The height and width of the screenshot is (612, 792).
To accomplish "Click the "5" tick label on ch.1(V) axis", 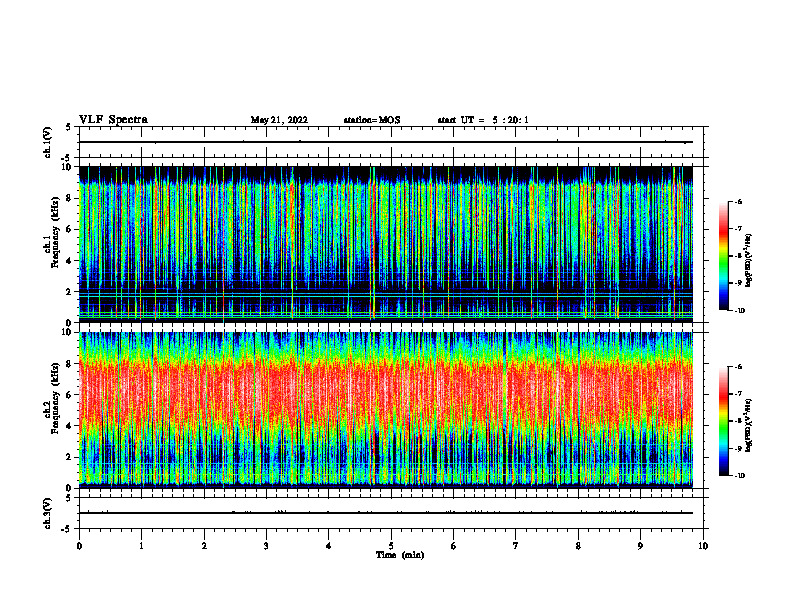I will 70,127.
